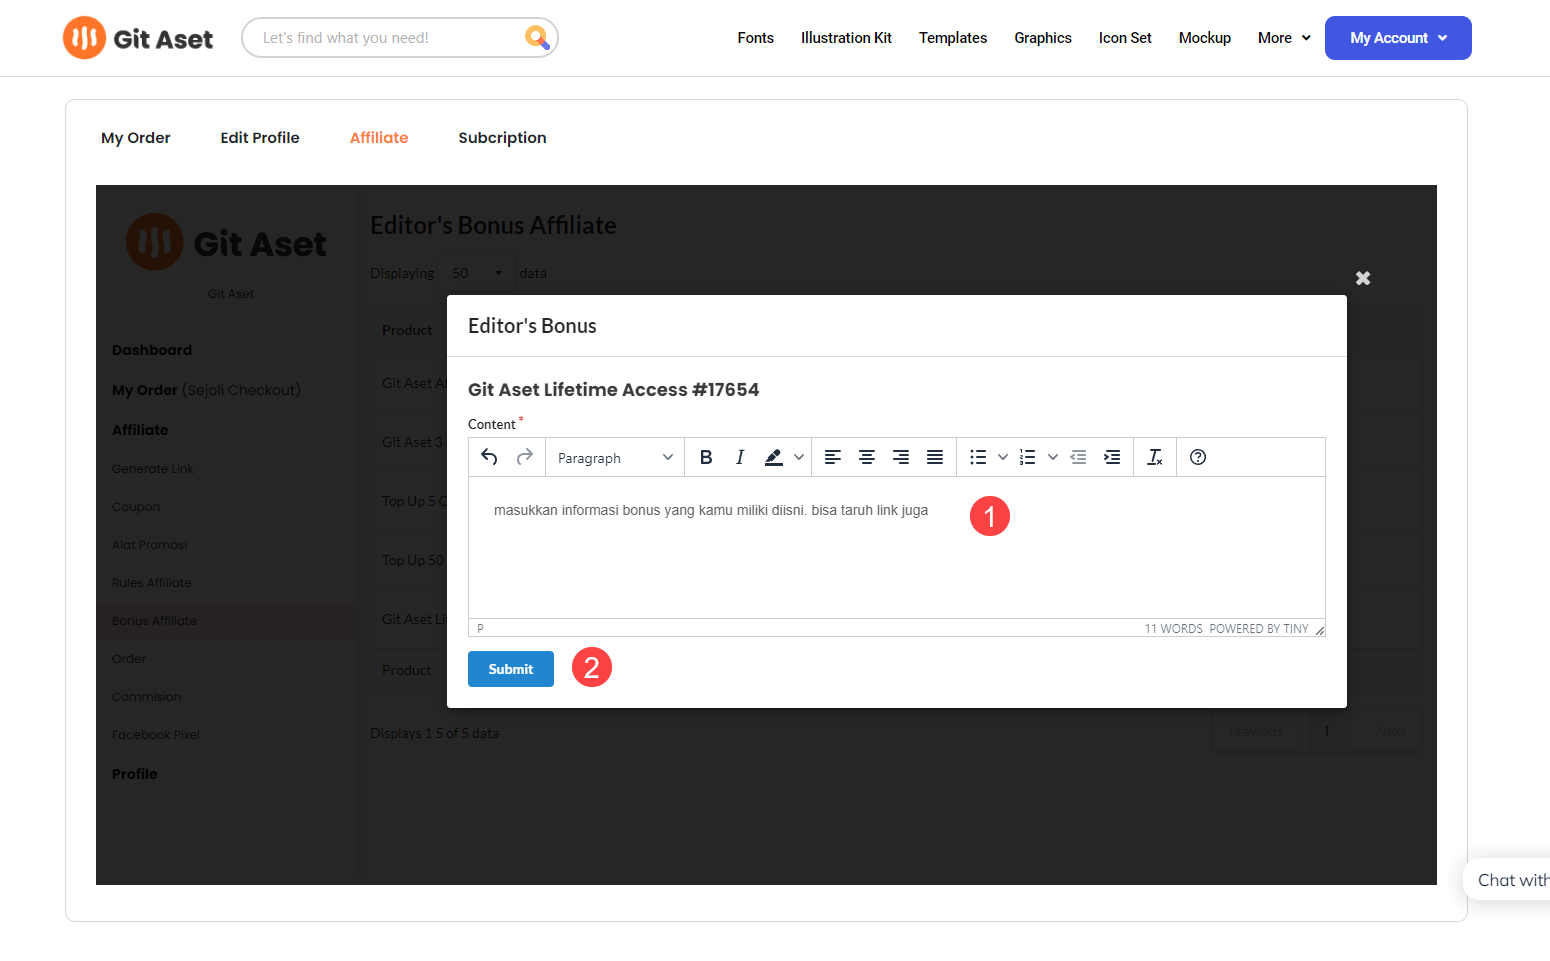Screen dimensions: 1550x961
Task: Open bullet list style options
Action: coord(1003,457)
